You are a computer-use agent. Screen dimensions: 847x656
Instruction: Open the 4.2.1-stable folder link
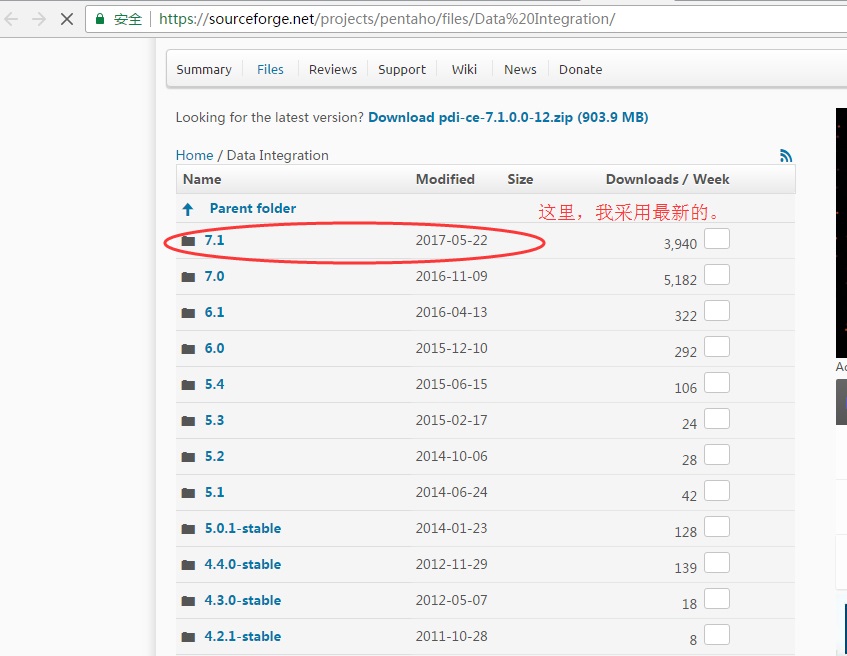[x=243, y=637]
